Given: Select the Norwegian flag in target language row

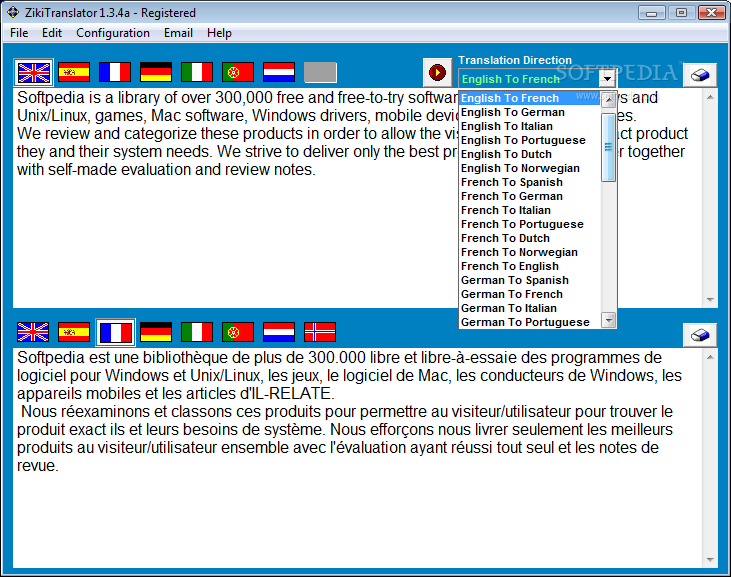Looking at the screenshot, I should pyautogui.click(x=320, y=332).
